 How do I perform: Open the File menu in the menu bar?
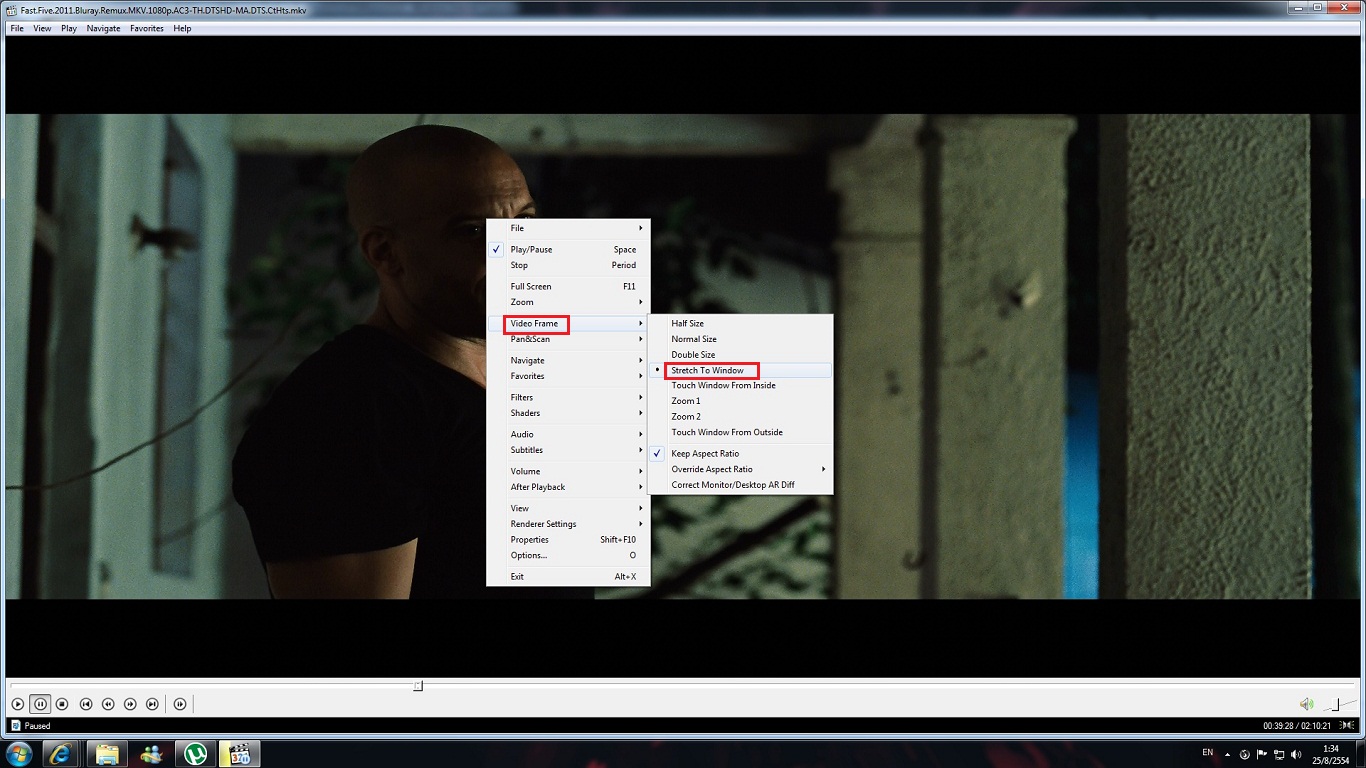[x=17, y=28]
